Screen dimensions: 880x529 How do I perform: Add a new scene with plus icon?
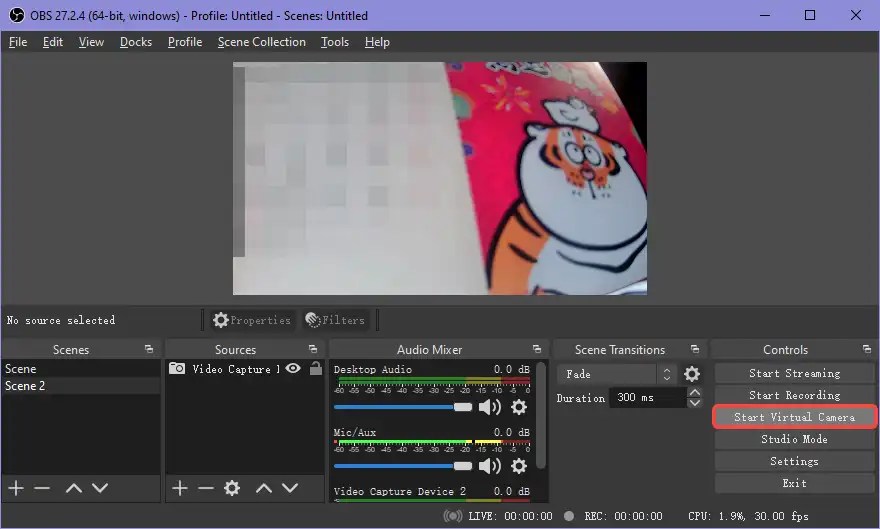coord(16,488)
